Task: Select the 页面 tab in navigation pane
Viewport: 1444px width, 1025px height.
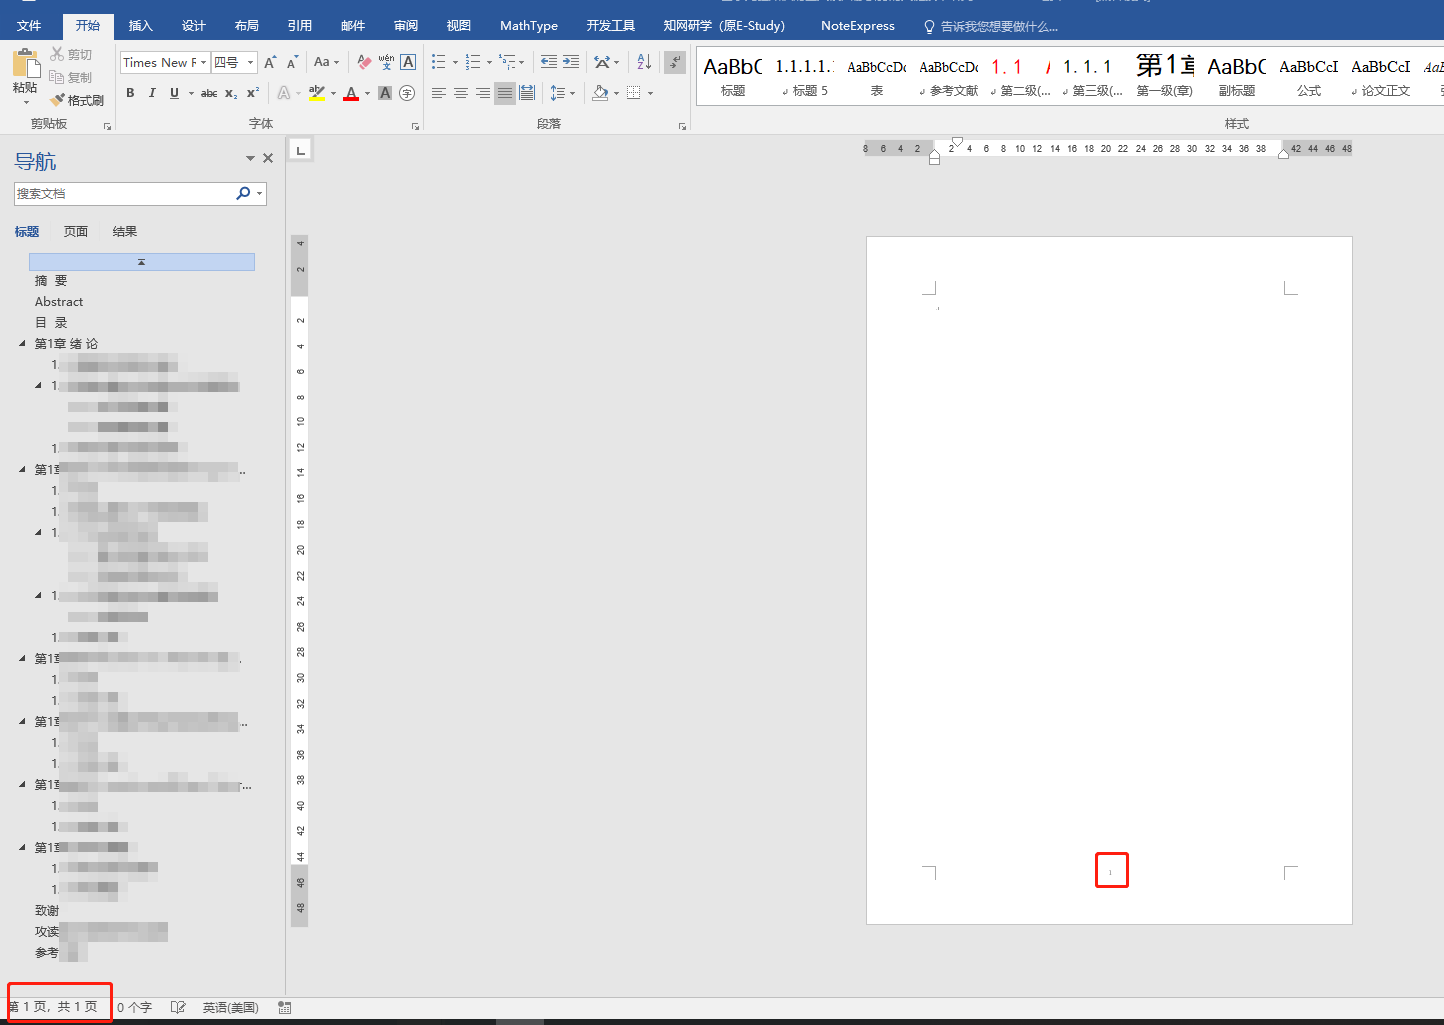Action: [76, 231]
